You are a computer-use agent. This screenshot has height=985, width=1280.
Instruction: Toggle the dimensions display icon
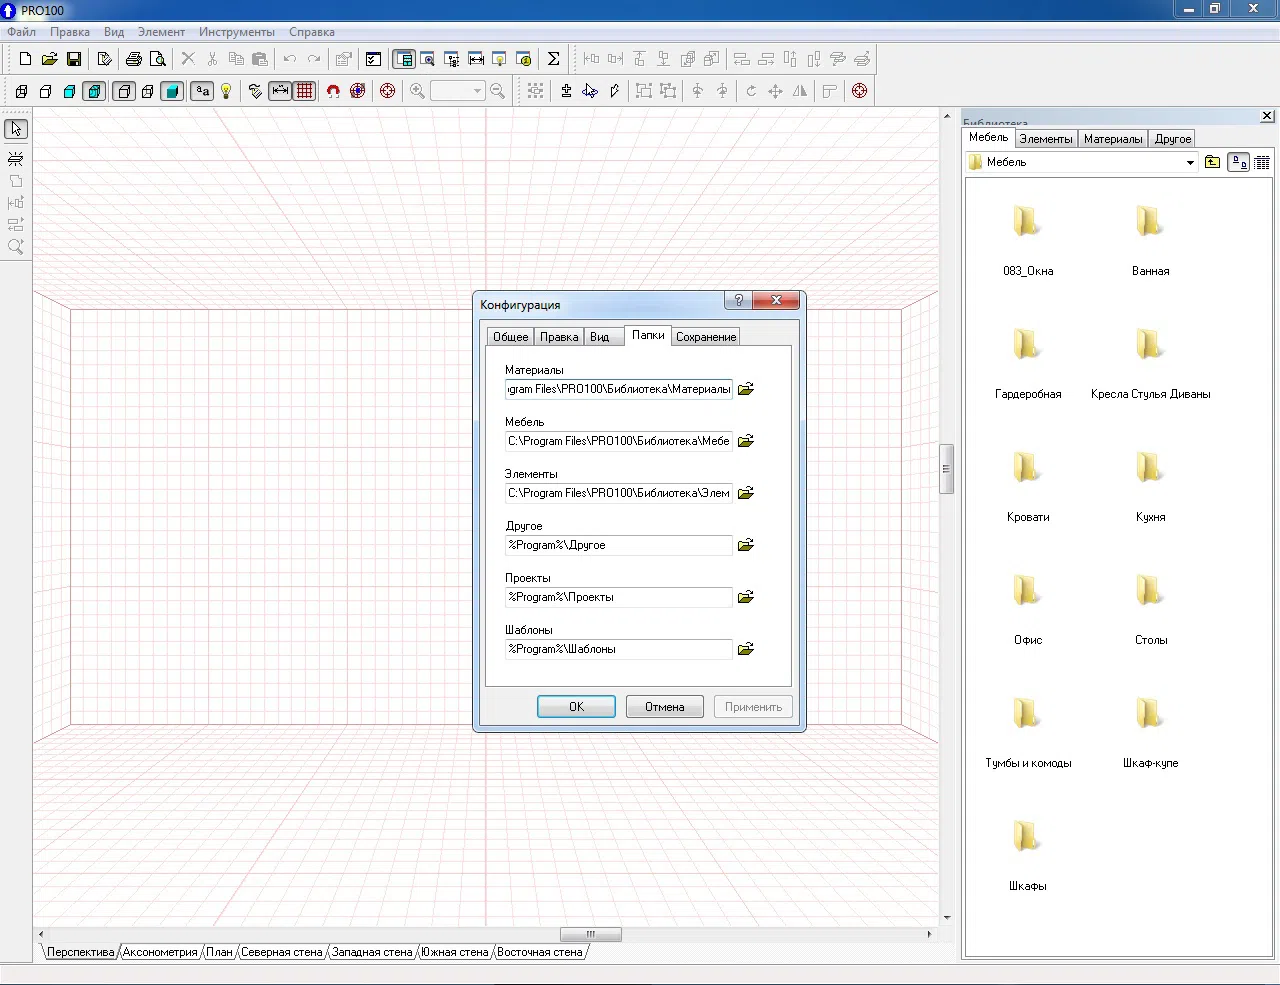pos(280,91)
